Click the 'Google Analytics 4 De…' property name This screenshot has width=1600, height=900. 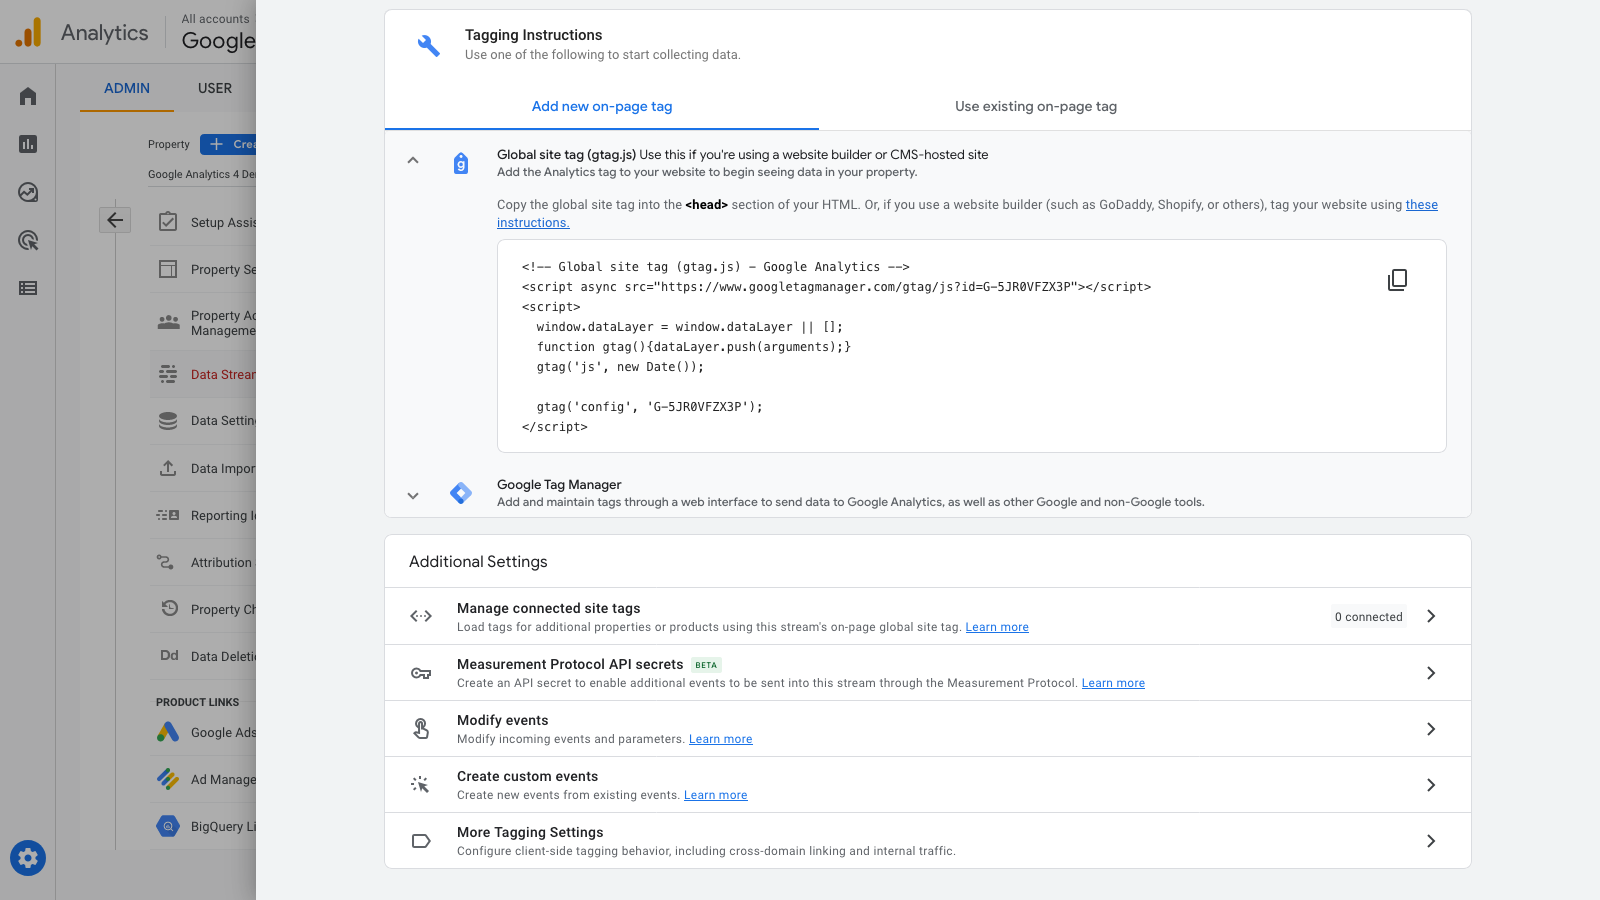click(202, 174)
